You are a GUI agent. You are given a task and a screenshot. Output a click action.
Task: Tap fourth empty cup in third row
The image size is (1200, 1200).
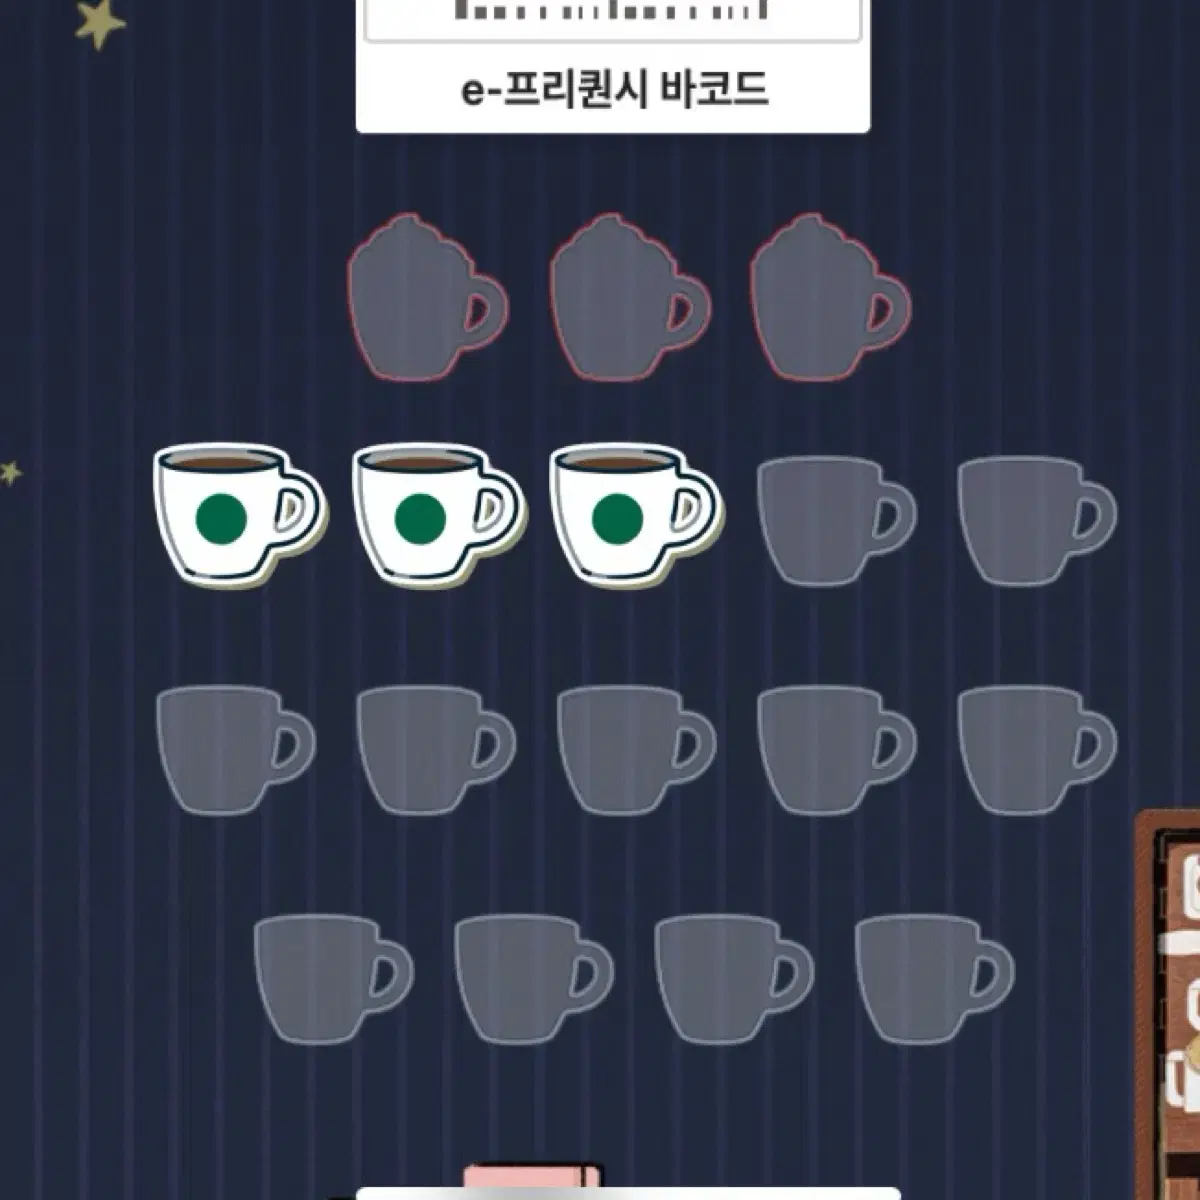pos(837,750)
